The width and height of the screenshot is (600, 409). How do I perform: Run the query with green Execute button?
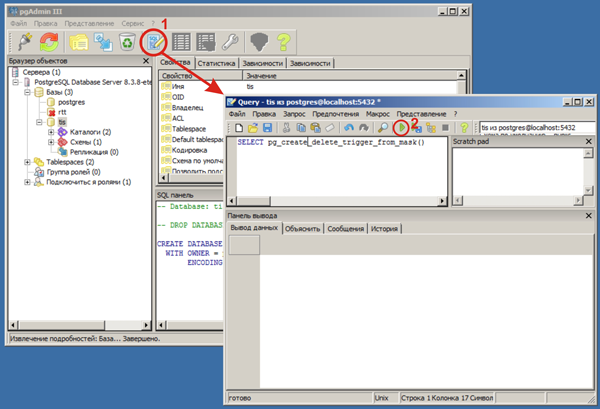(401, 128)
